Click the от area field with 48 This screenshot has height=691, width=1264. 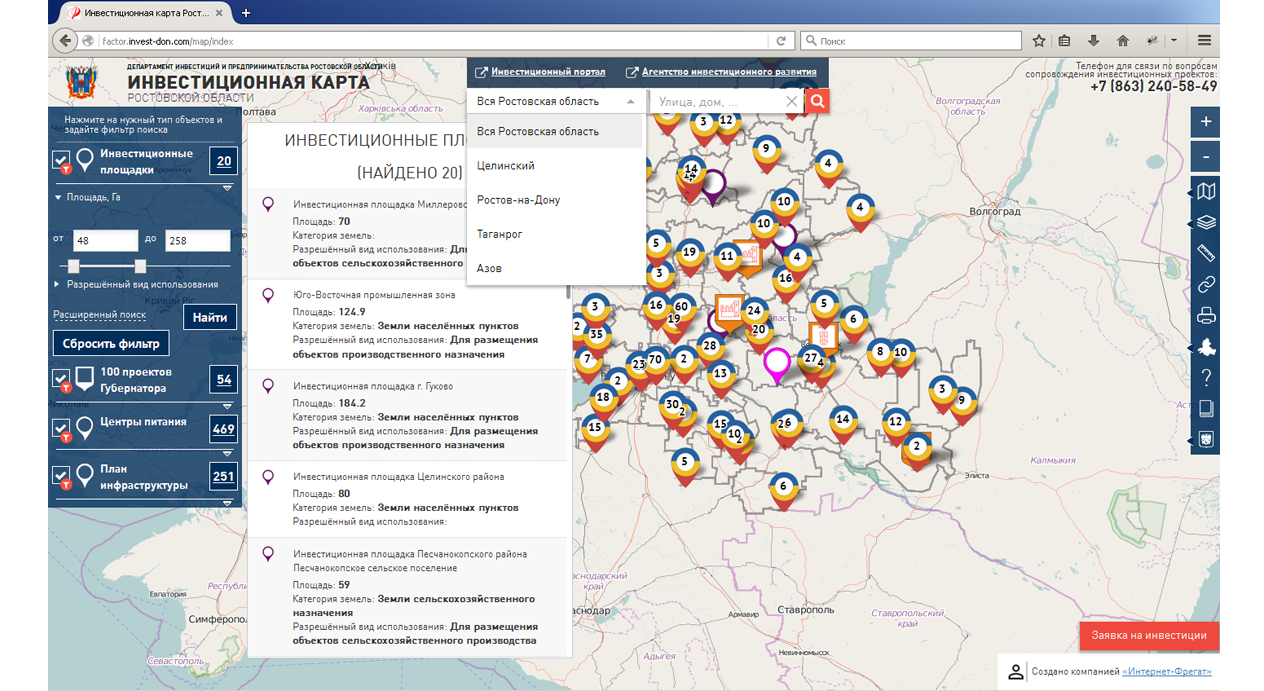105,241
